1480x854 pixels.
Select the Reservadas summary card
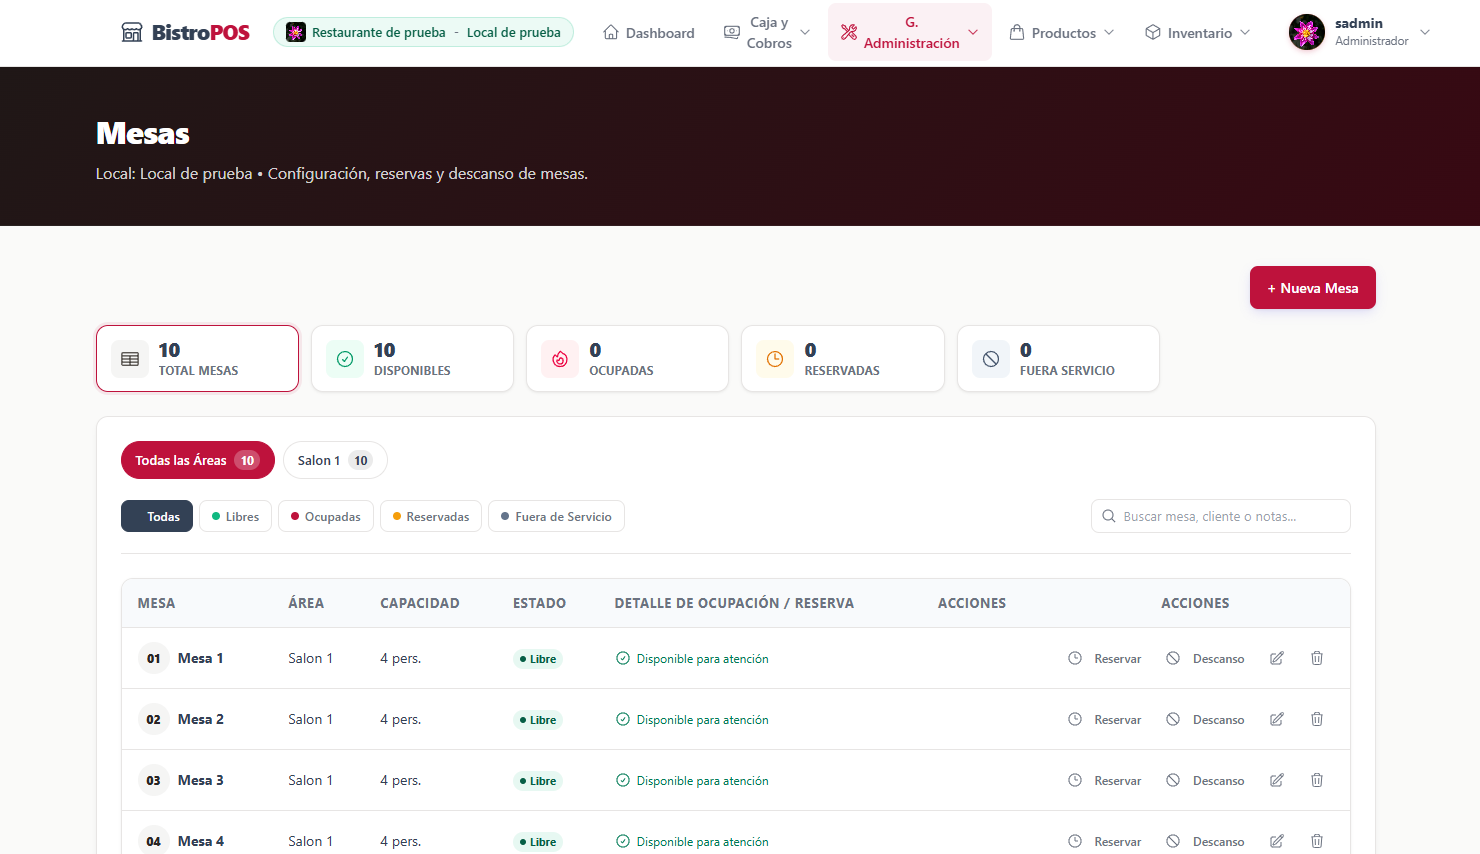pos(843,359)
